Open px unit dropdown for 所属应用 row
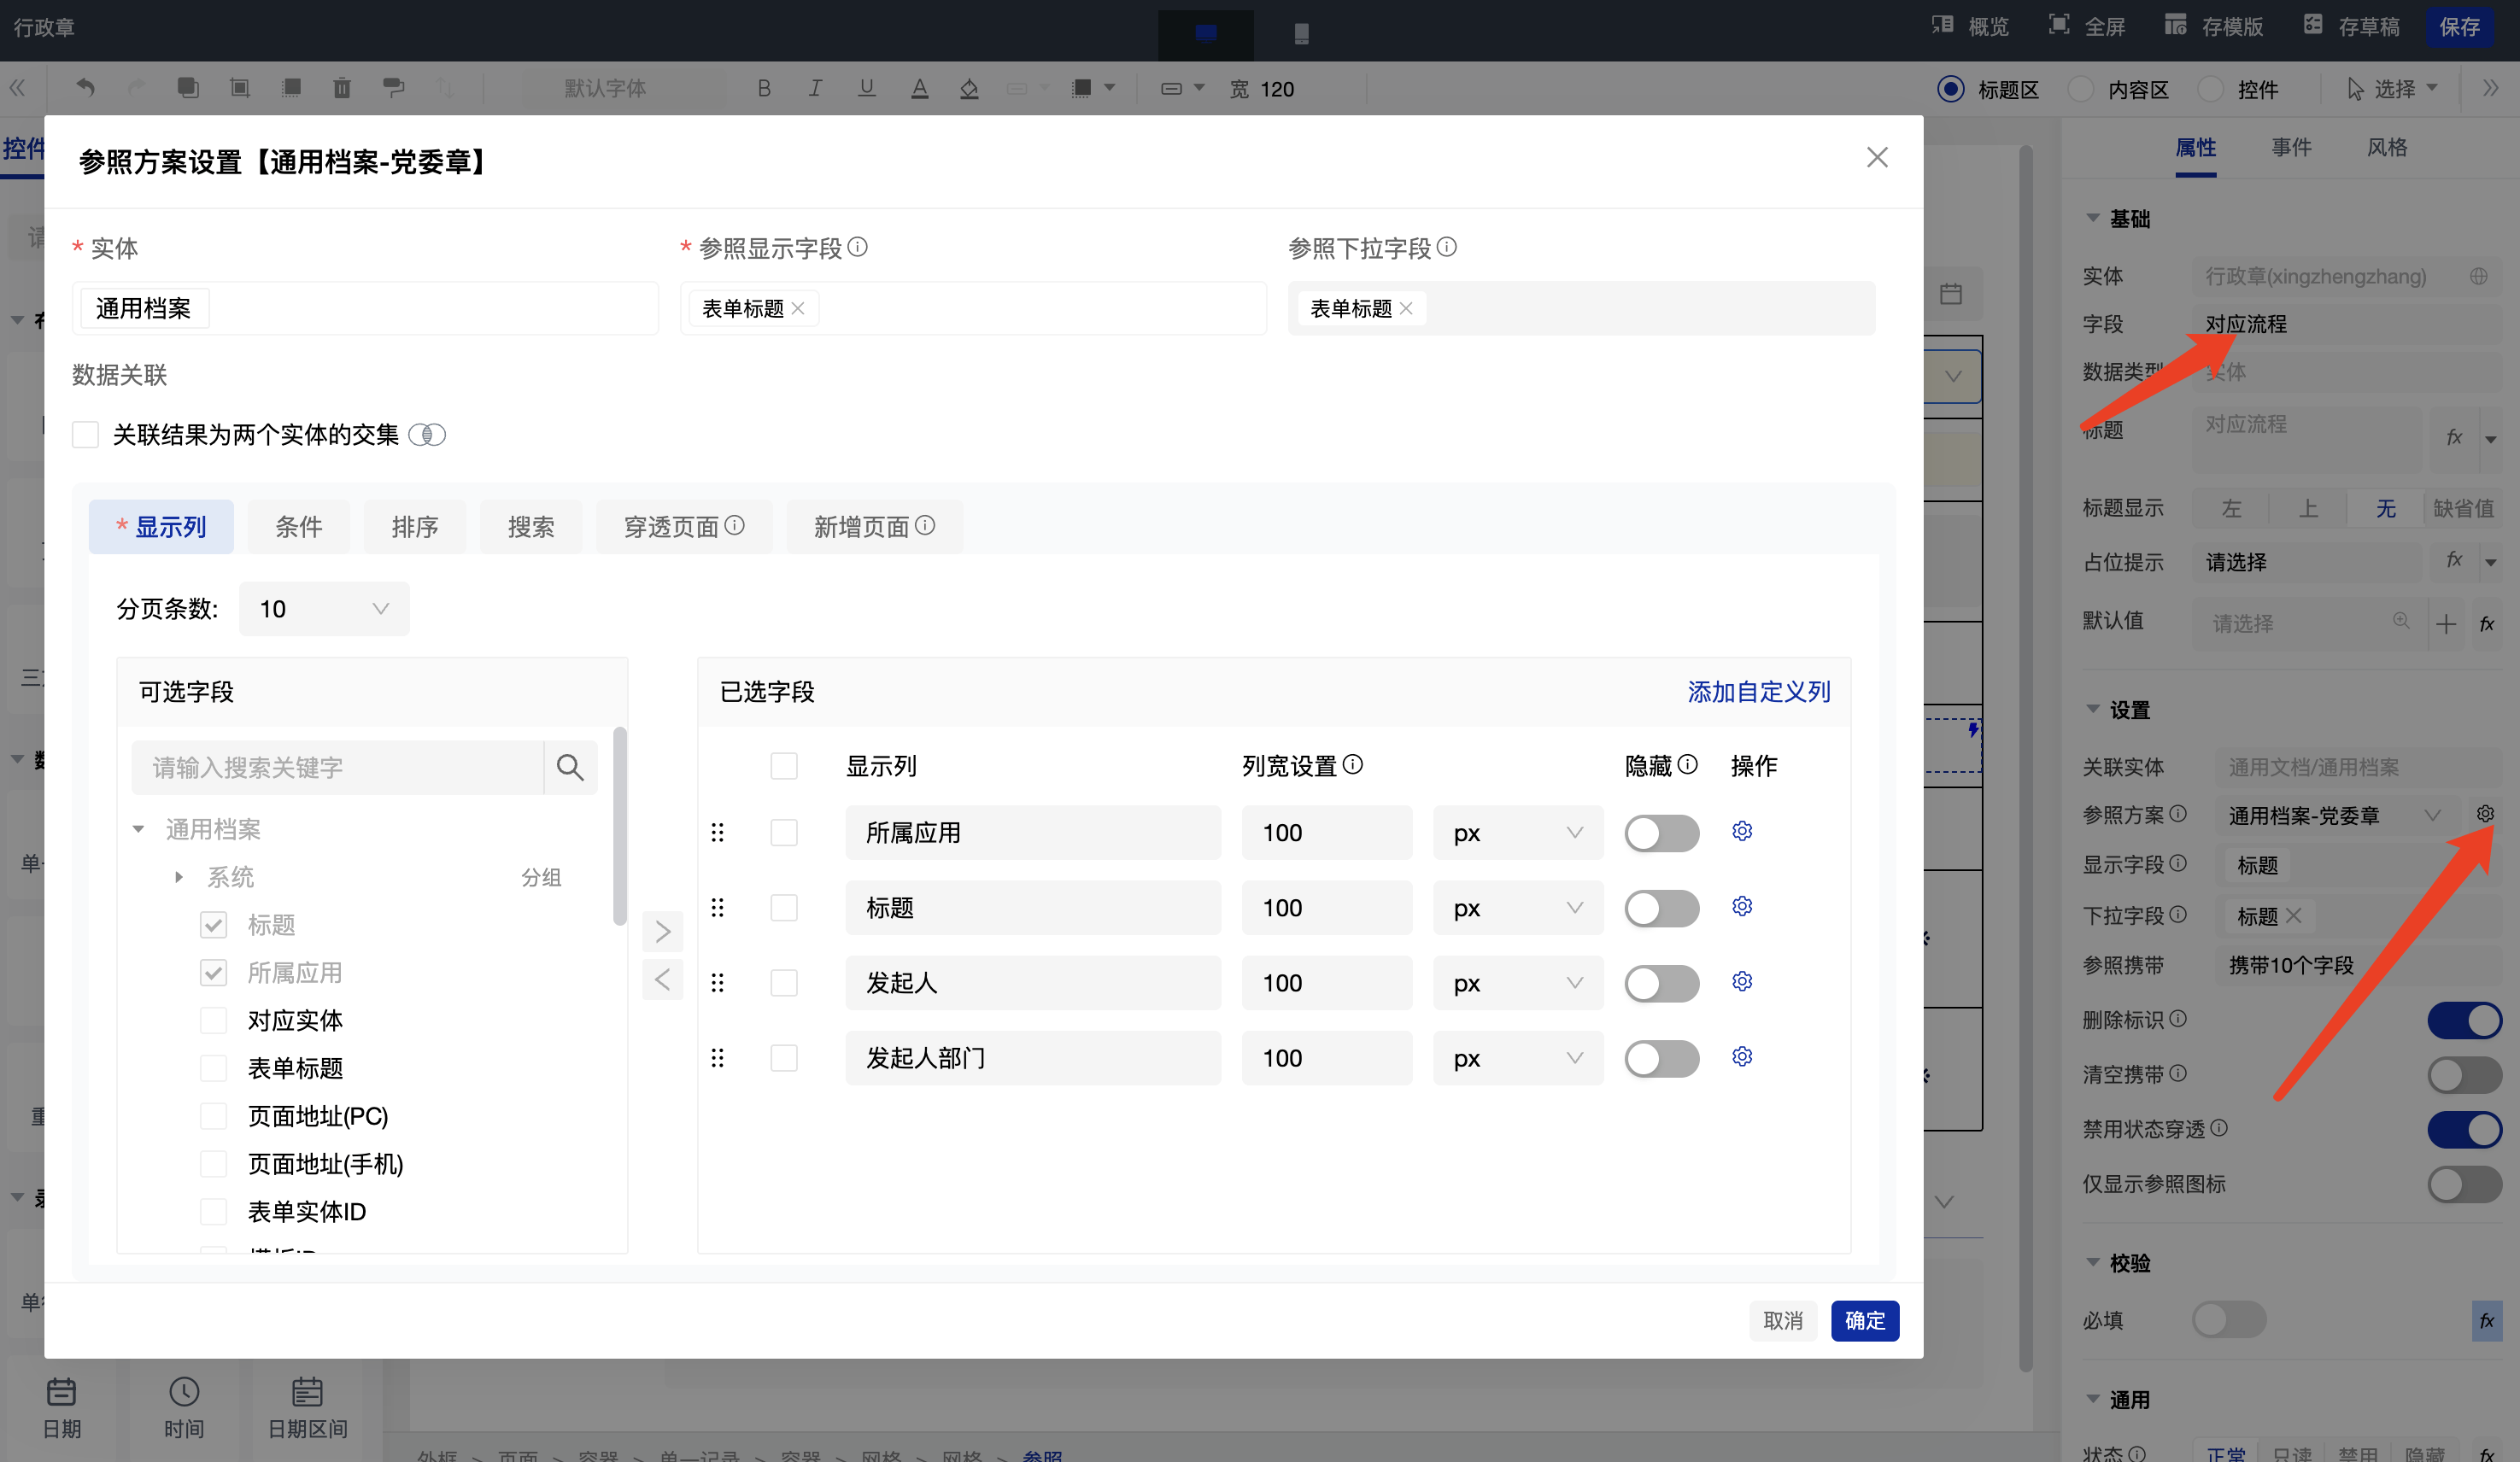Viewport: 2520px width, 1462px height. click(1517, 832)
